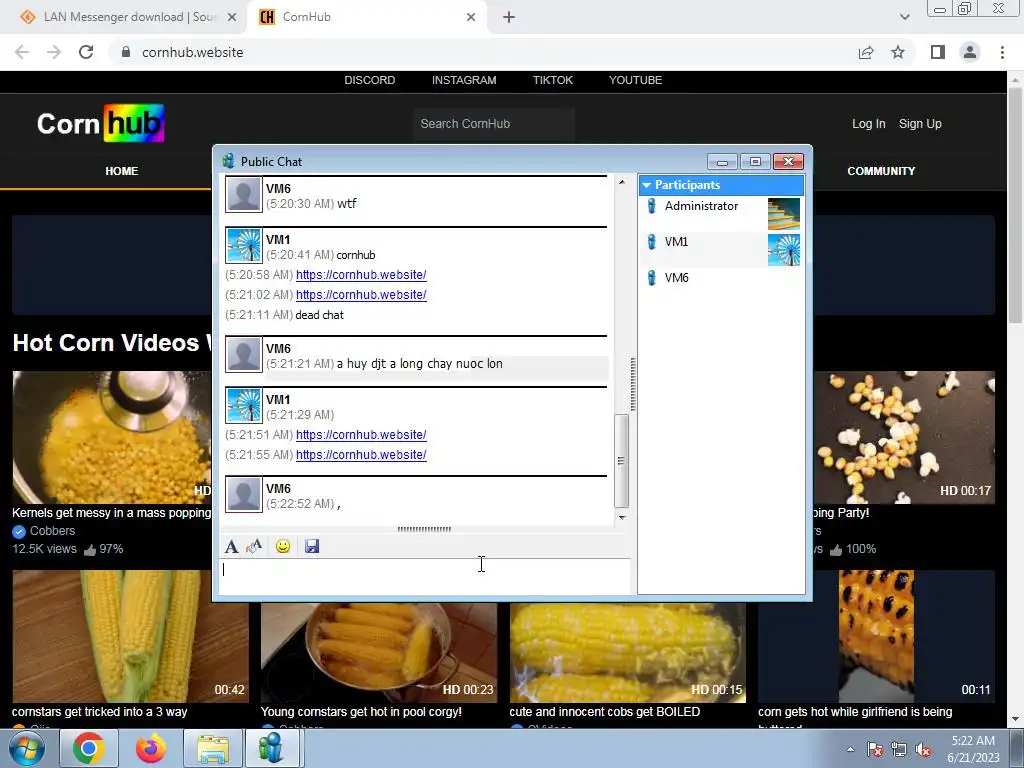Click VM6 avatar on the wtf message
1024x768 pixels.
[x=244, y=195]
